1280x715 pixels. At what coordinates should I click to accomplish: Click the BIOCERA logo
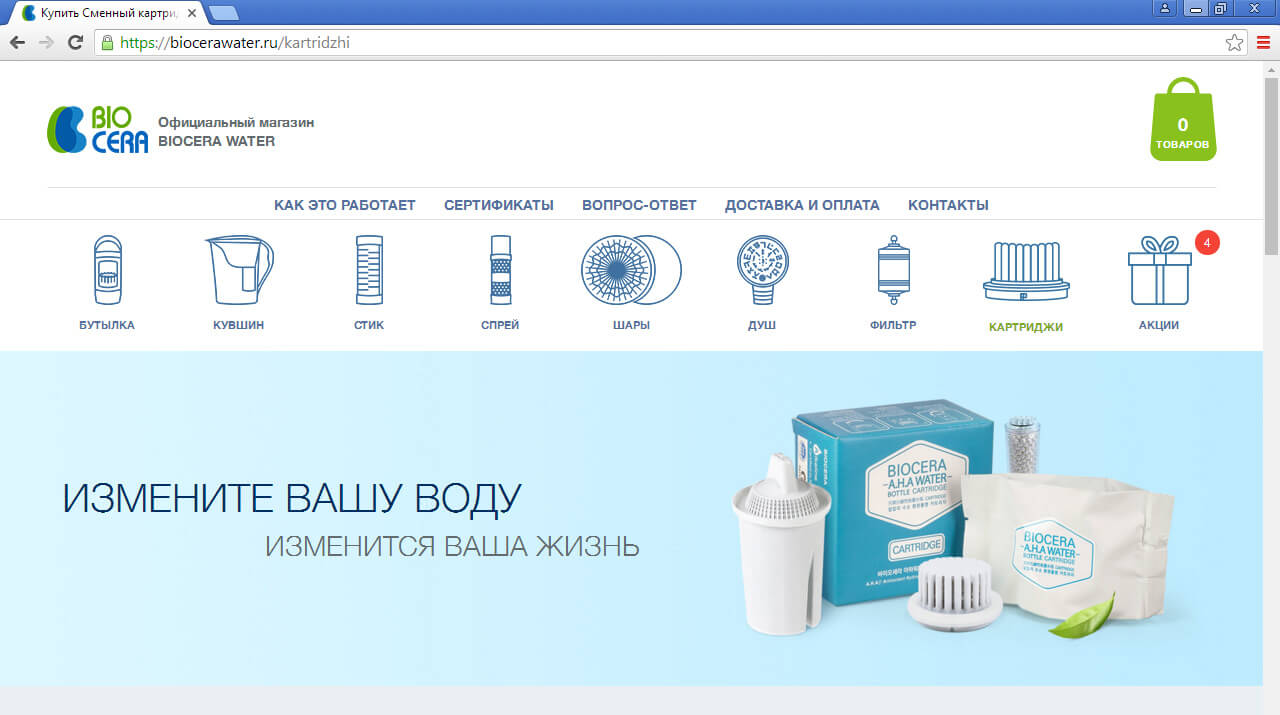97,127
